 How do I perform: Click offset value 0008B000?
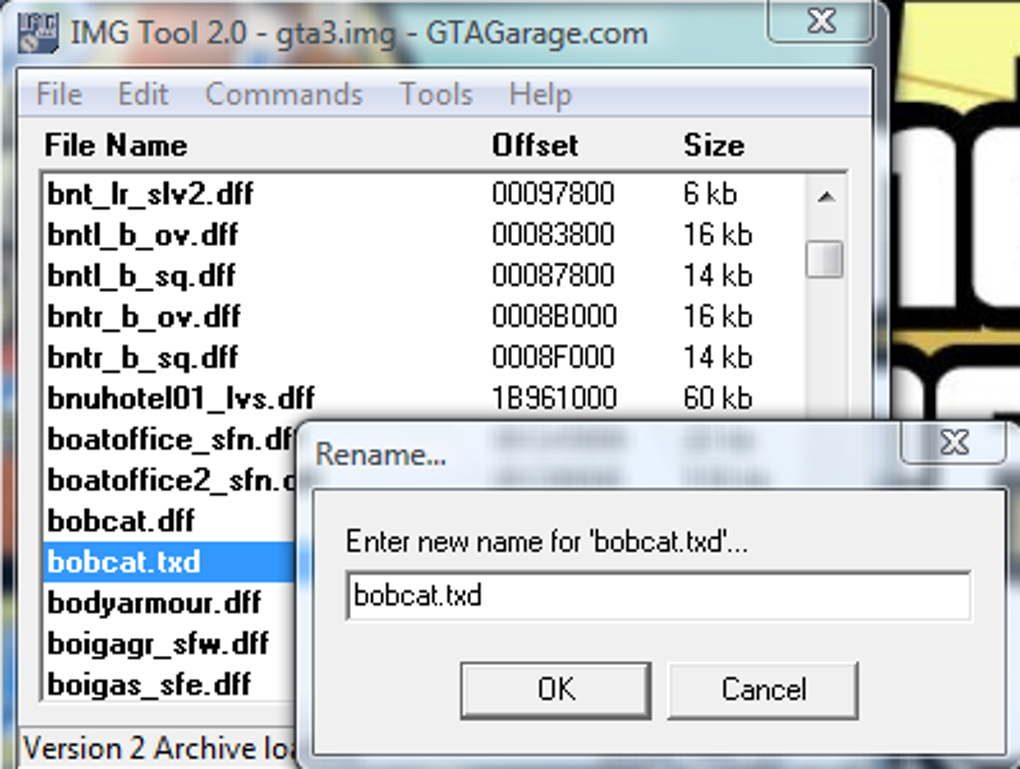click(554, 317)
